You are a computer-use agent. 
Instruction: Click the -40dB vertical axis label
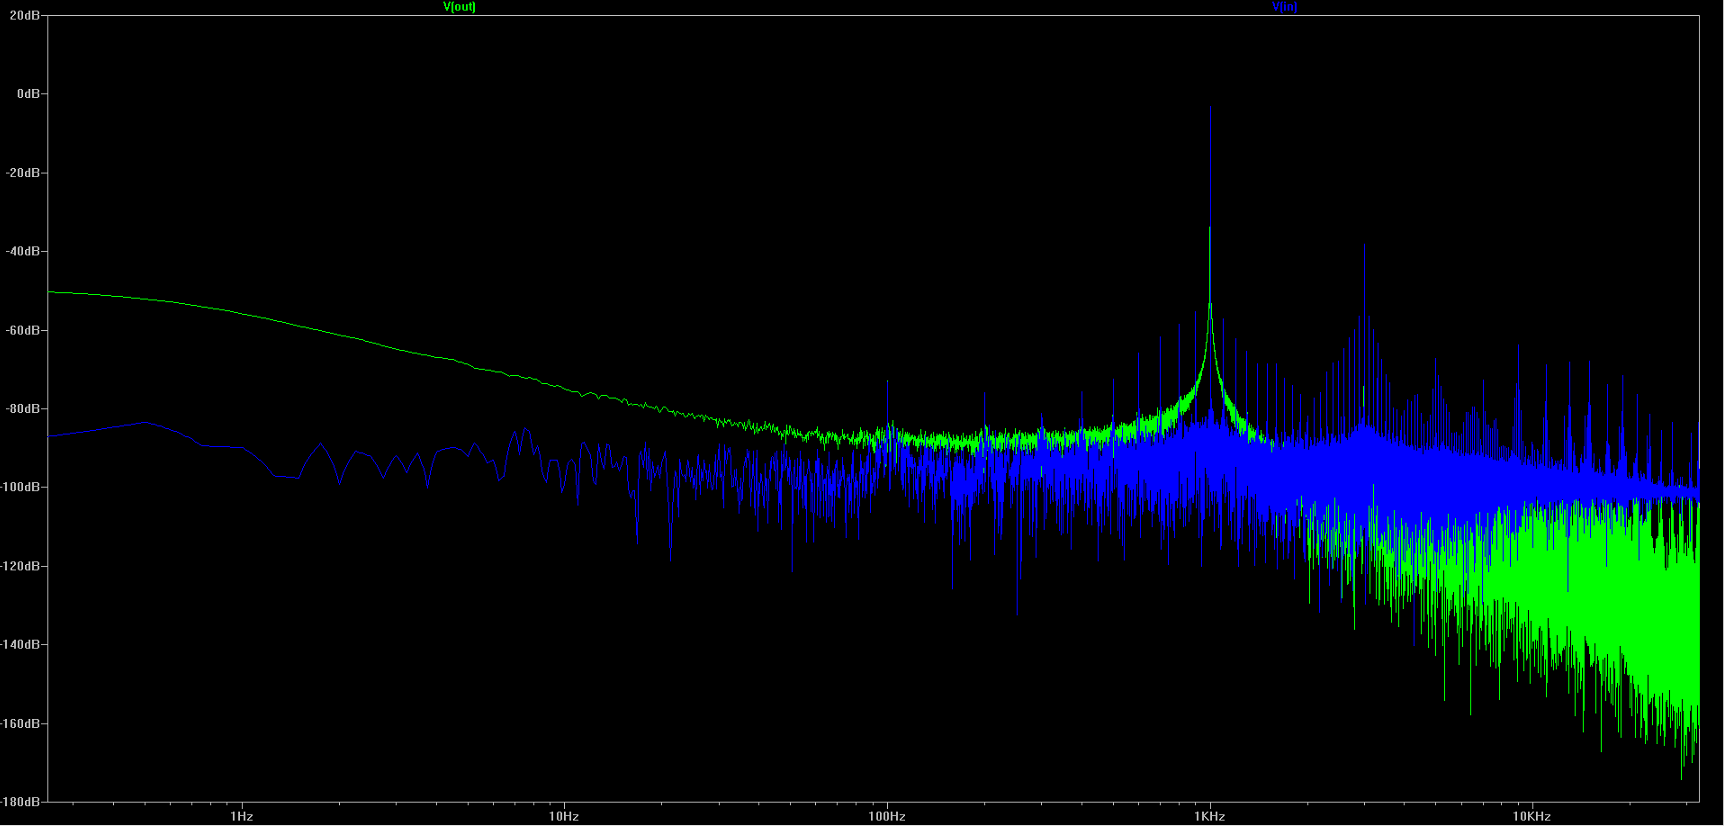[23, 251]
